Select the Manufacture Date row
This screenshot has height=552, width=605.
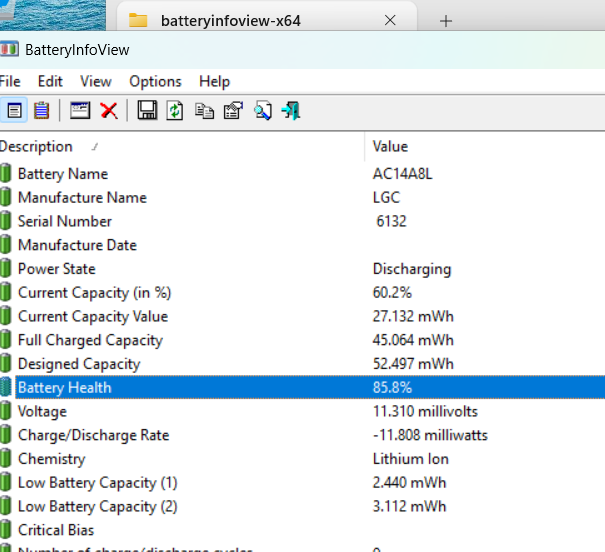302,245
